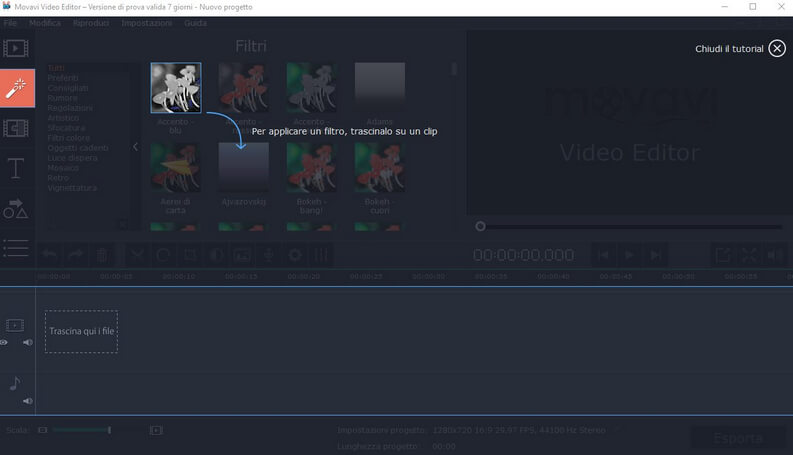Open the Transitions tab
Viewport: 793px width, 455px height.
pos(17,128)
